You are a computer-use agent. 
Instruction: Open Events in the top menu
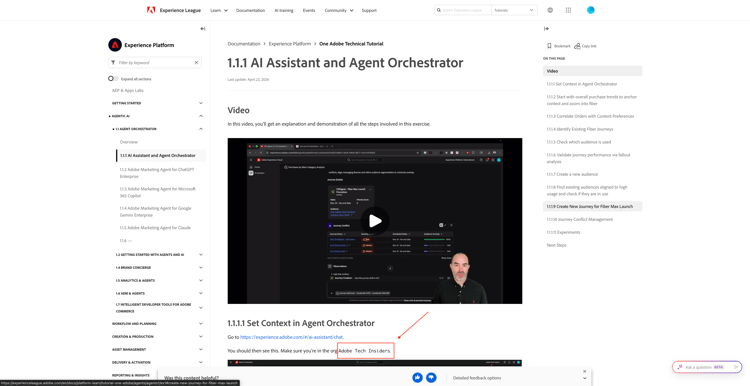[x=309, y=10]
